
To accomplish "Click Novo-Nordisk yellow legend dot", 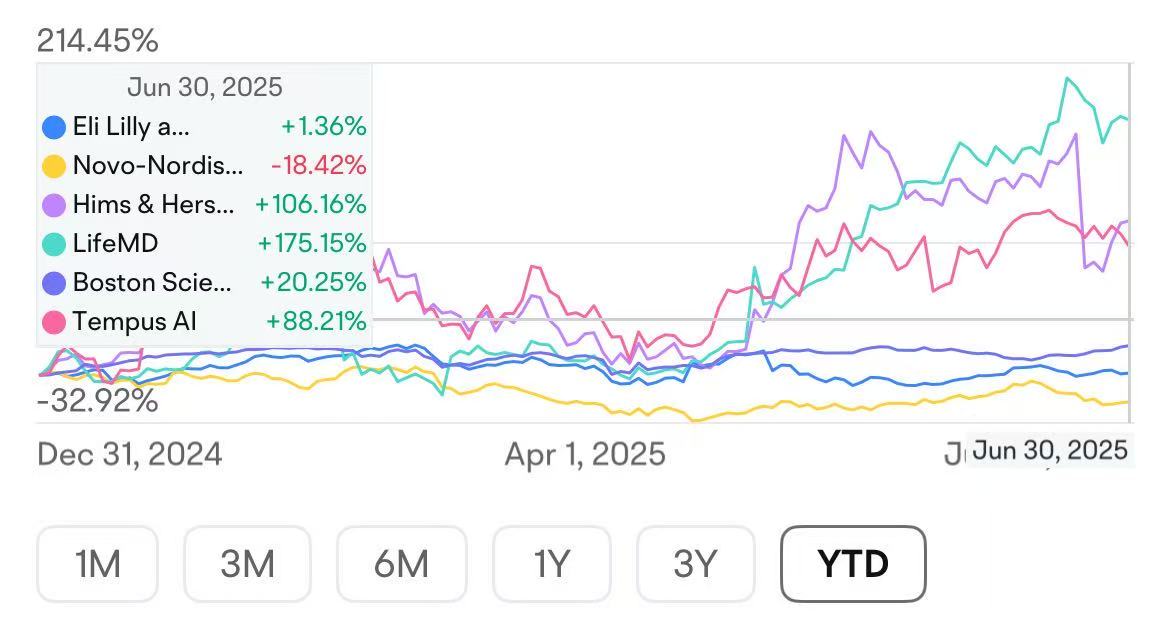I will [x=54, y=166].
